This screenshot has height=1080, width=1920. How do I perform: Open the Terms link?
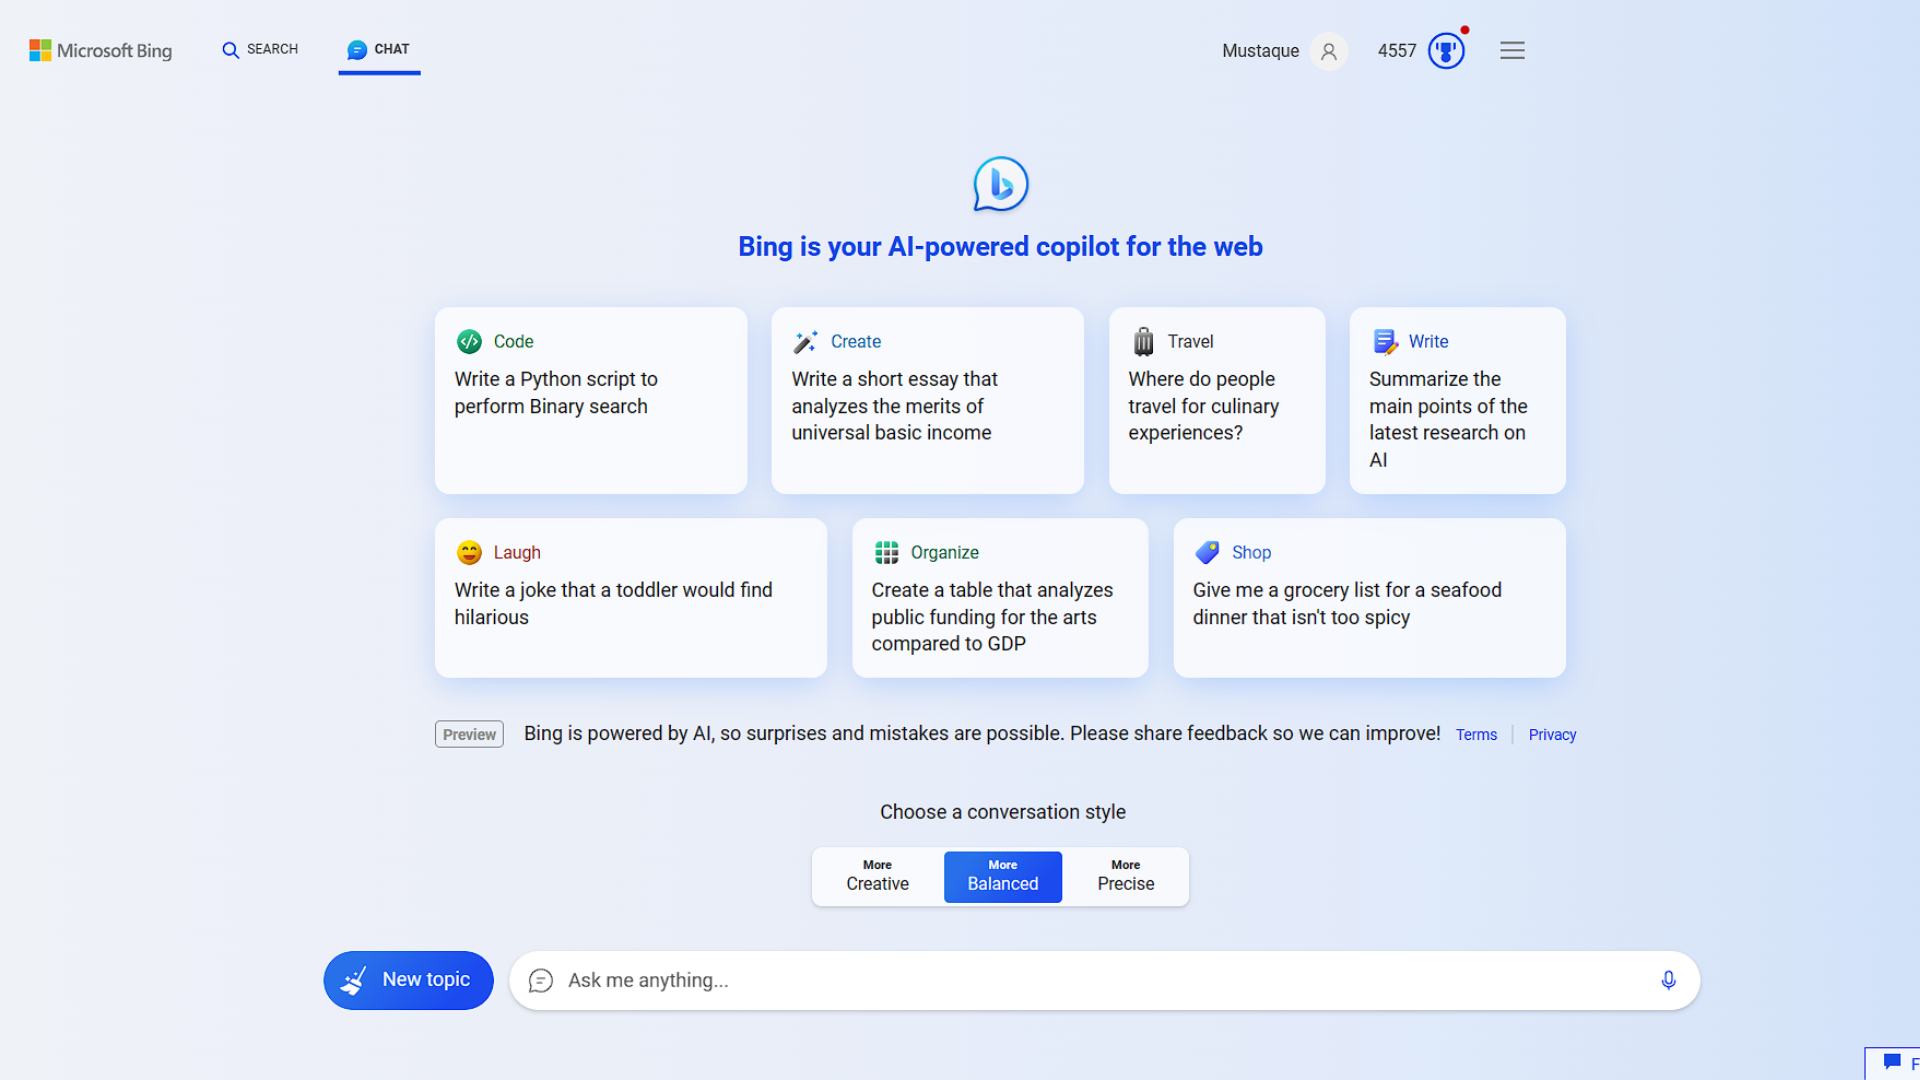pyautogui.click(x=1476, y=734)
